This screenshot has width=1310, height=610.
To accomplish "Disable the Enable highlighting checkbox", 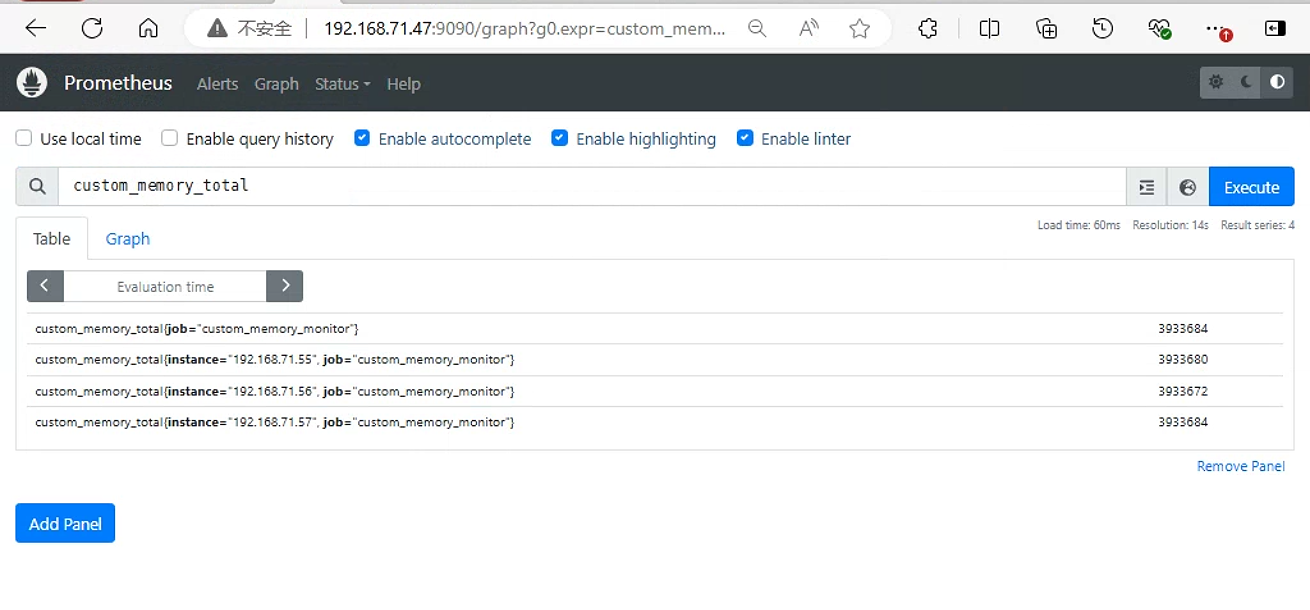I will (x=560, y=138).
